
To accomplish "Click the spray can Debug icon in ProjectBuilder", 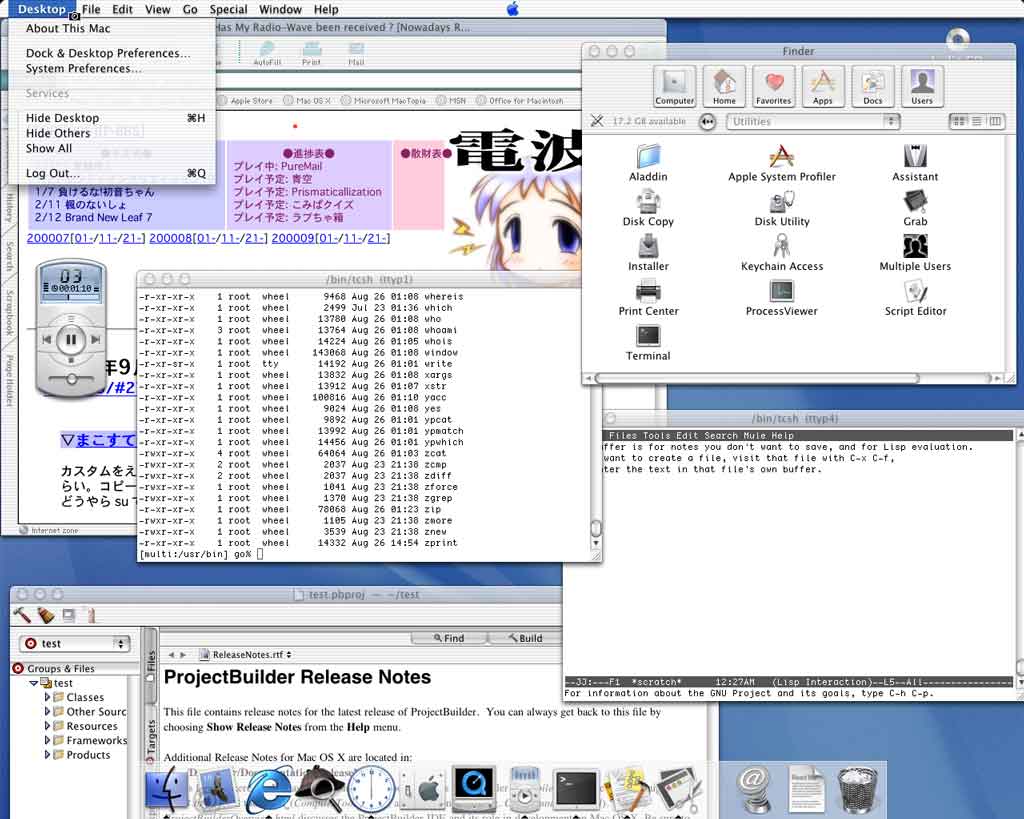I will [91, 615].
